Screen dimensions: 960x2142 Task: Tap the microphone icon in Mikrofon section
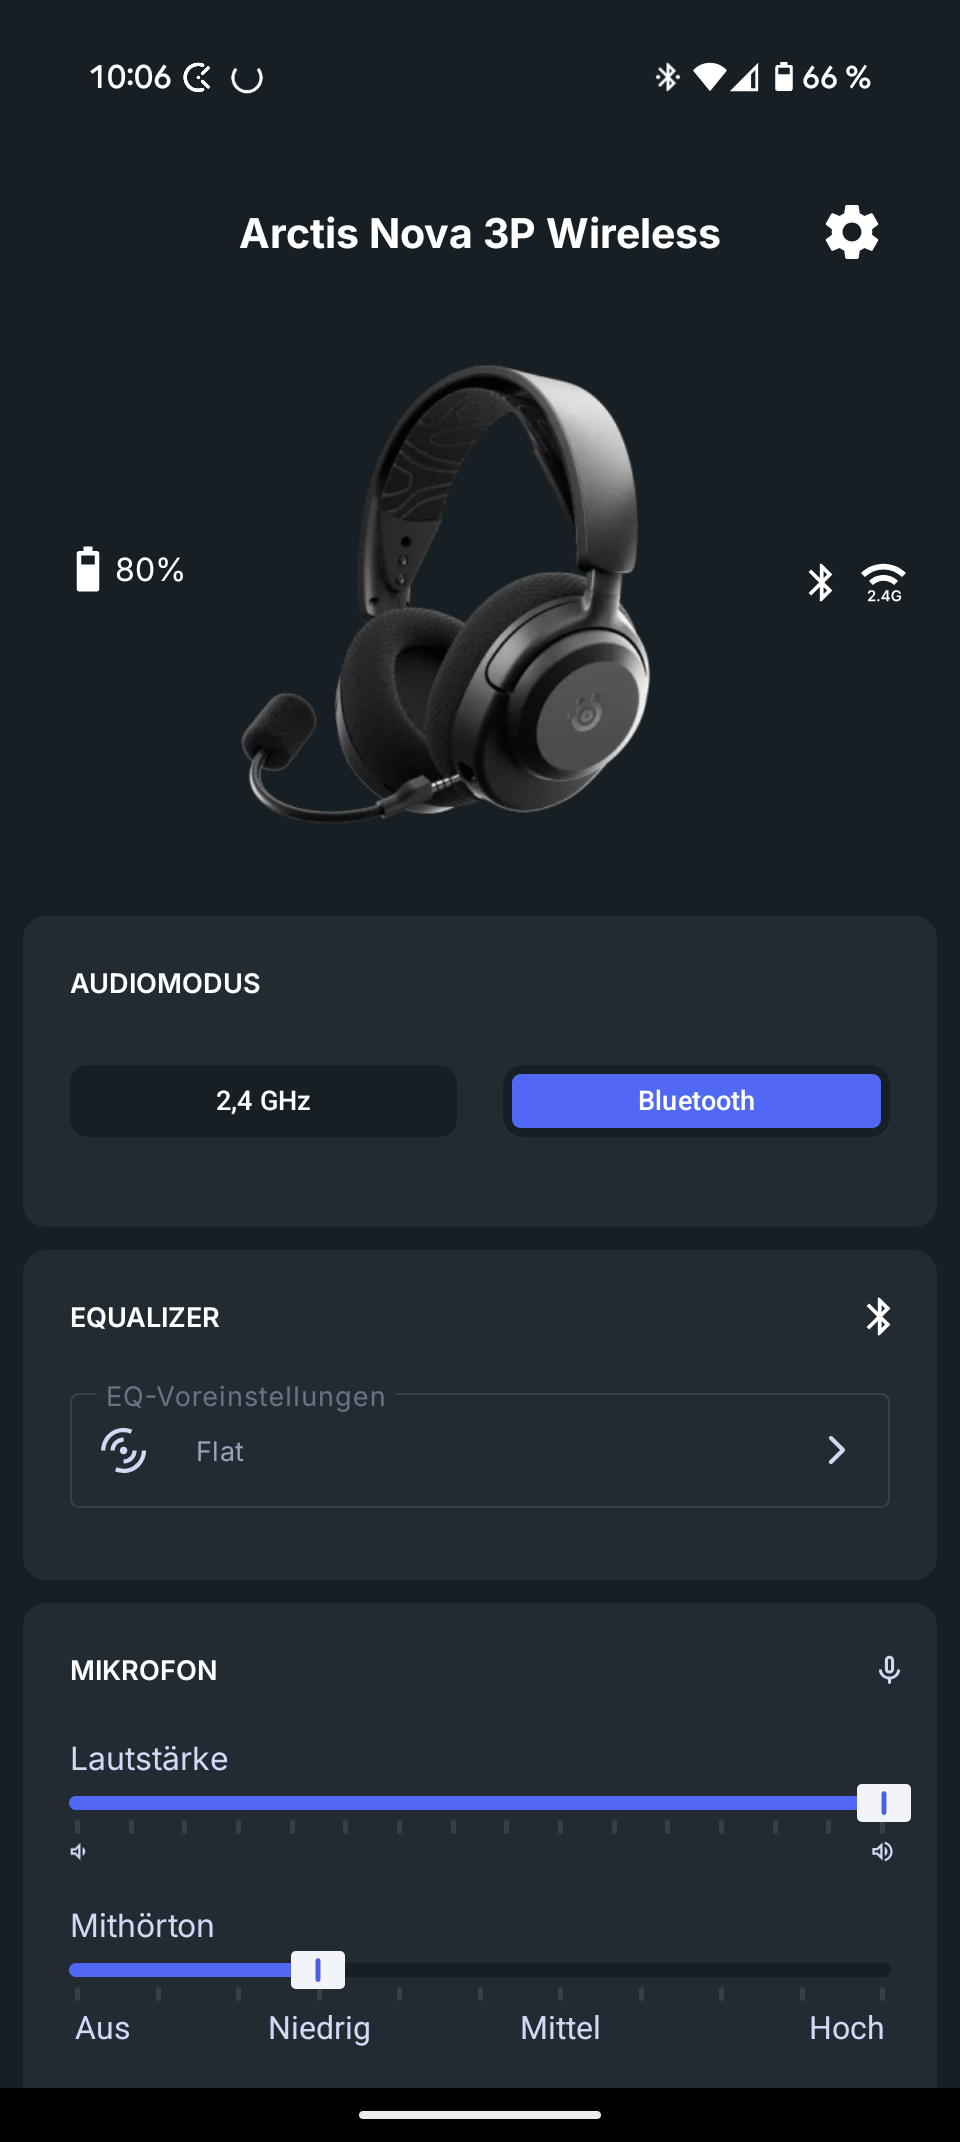pyautogui.click(x=889, y=1669)
